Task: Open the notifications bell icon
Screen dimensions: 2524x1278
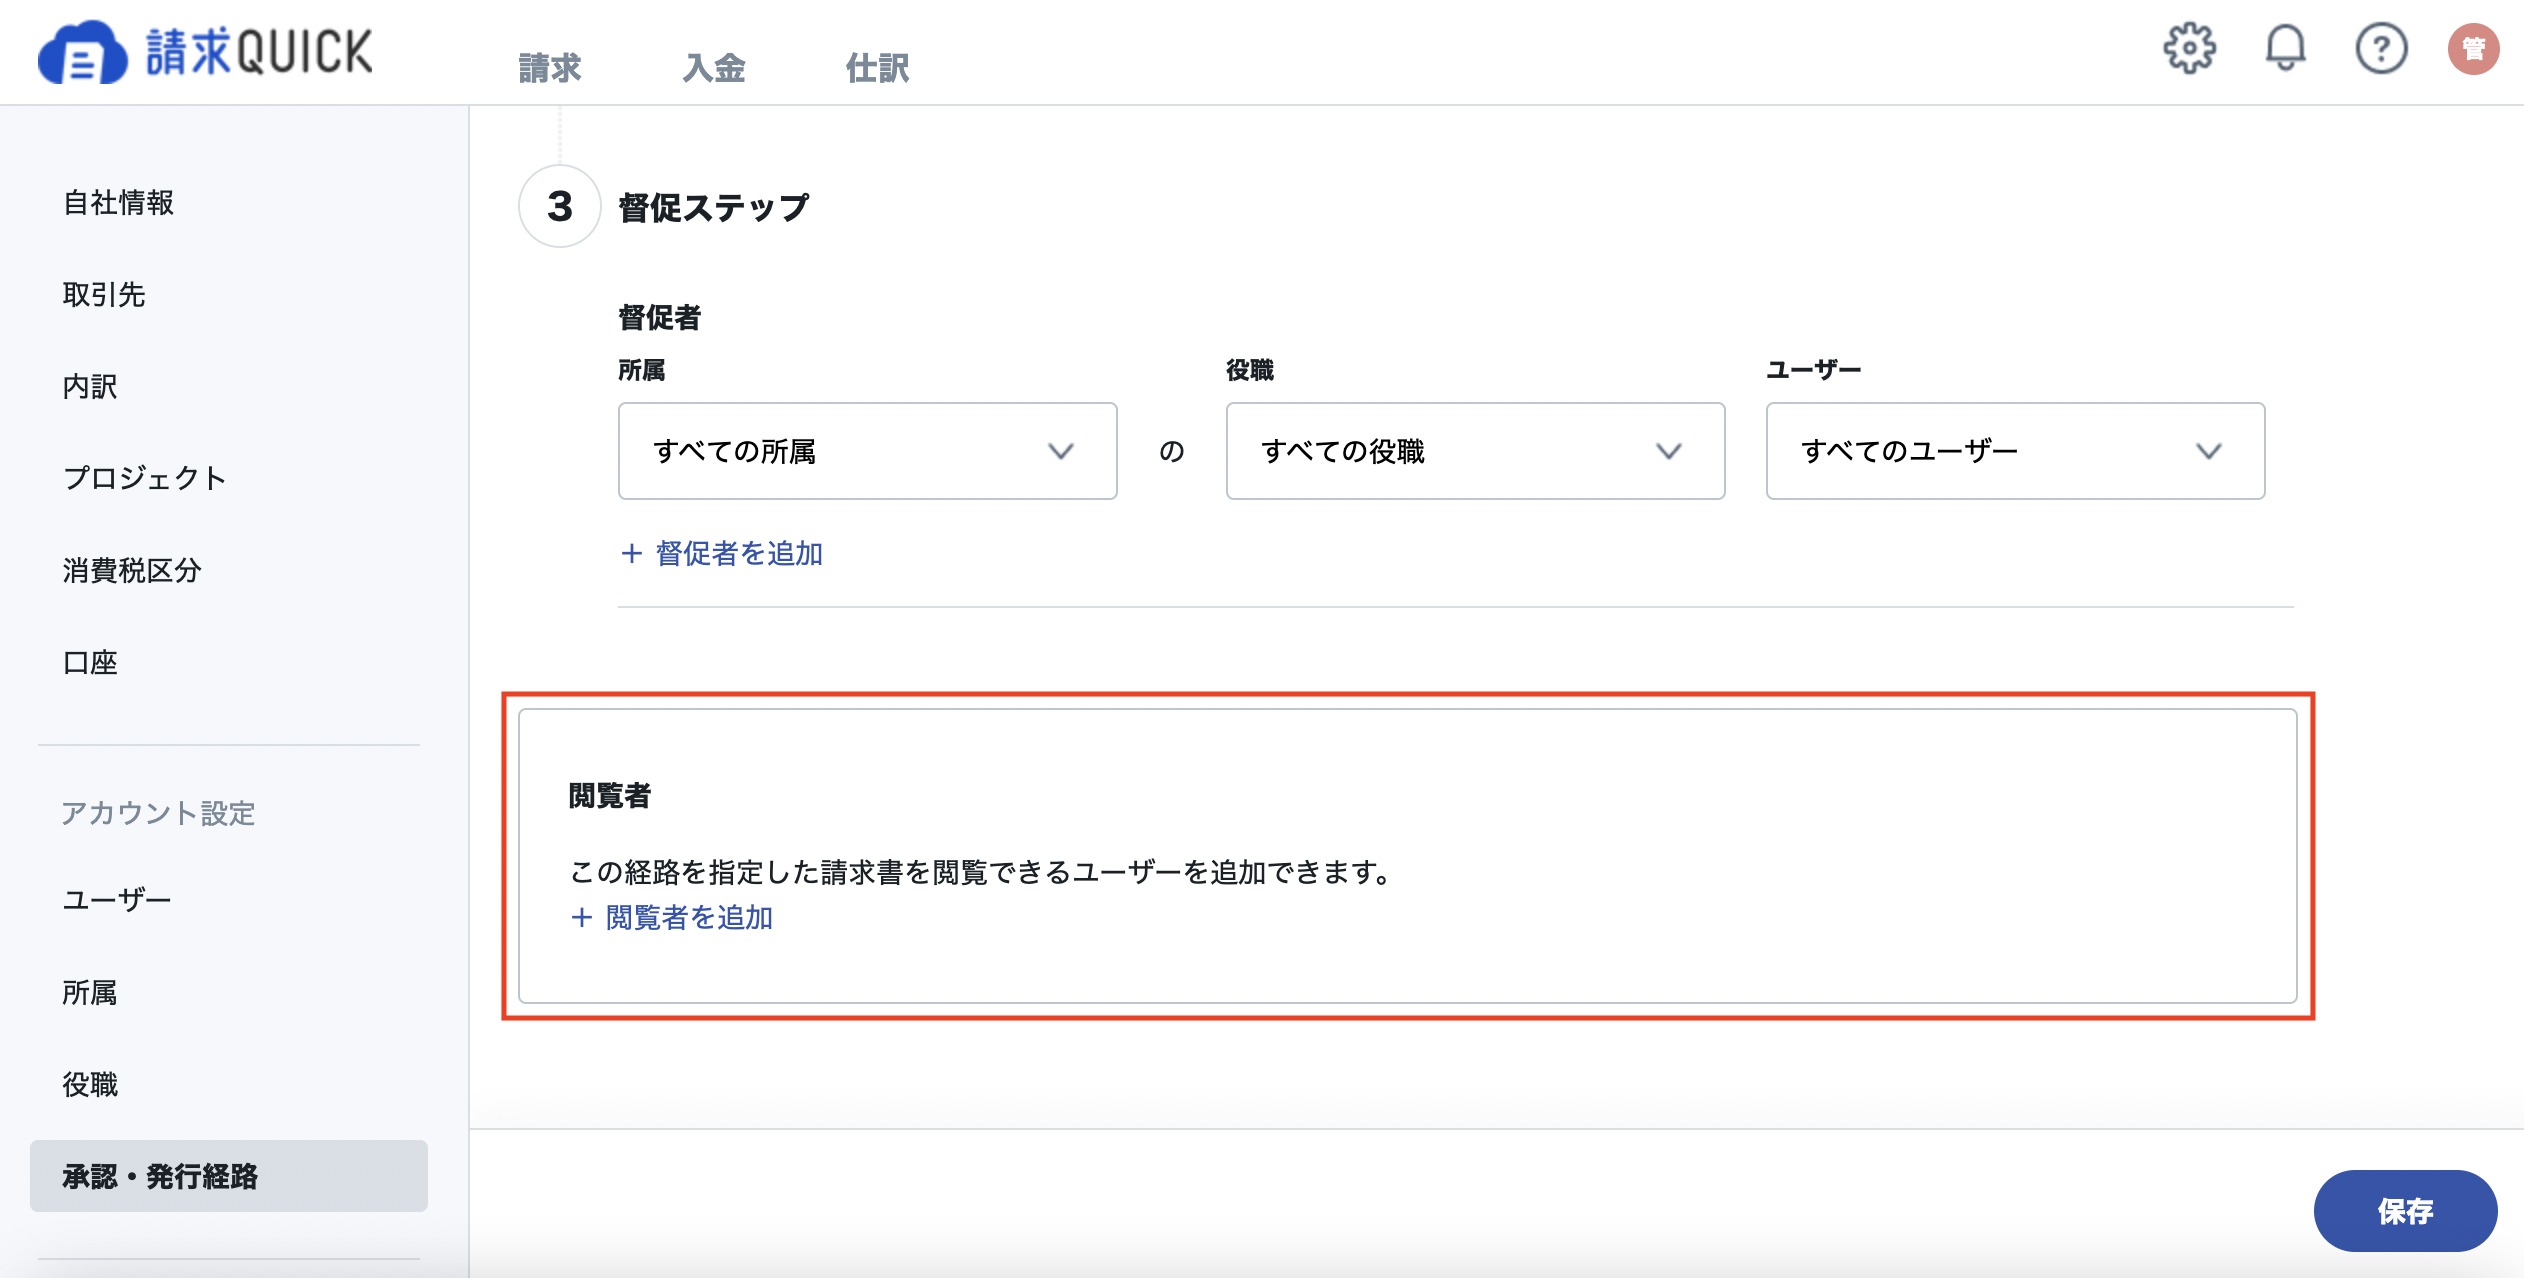Action: point(2285,49)
